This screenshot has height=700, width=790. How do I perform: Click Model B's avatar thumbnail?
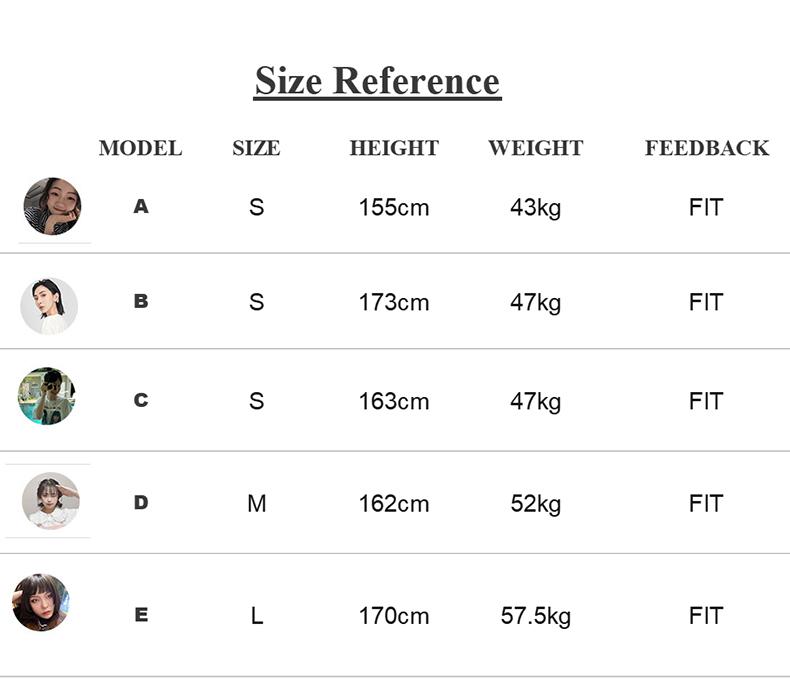pyautogui.click(x=49, y=305)
